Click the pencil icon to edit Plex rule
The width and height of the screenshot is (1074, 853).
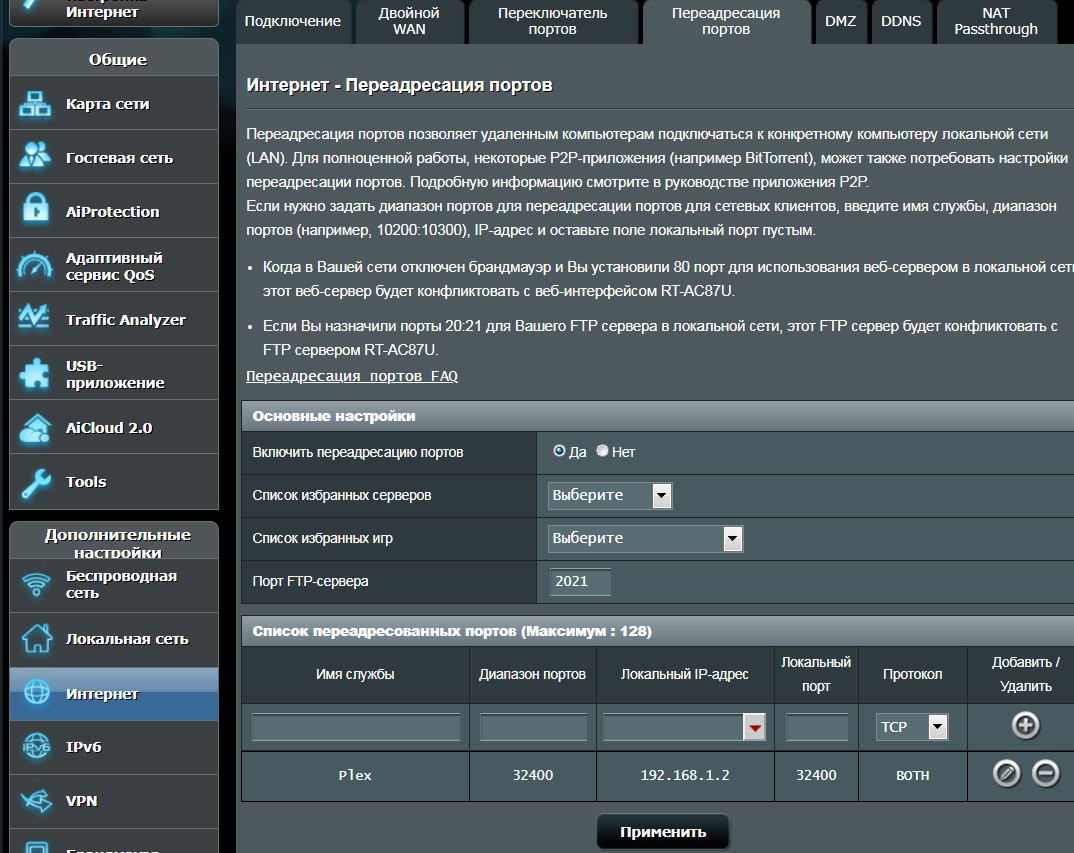1006,774
